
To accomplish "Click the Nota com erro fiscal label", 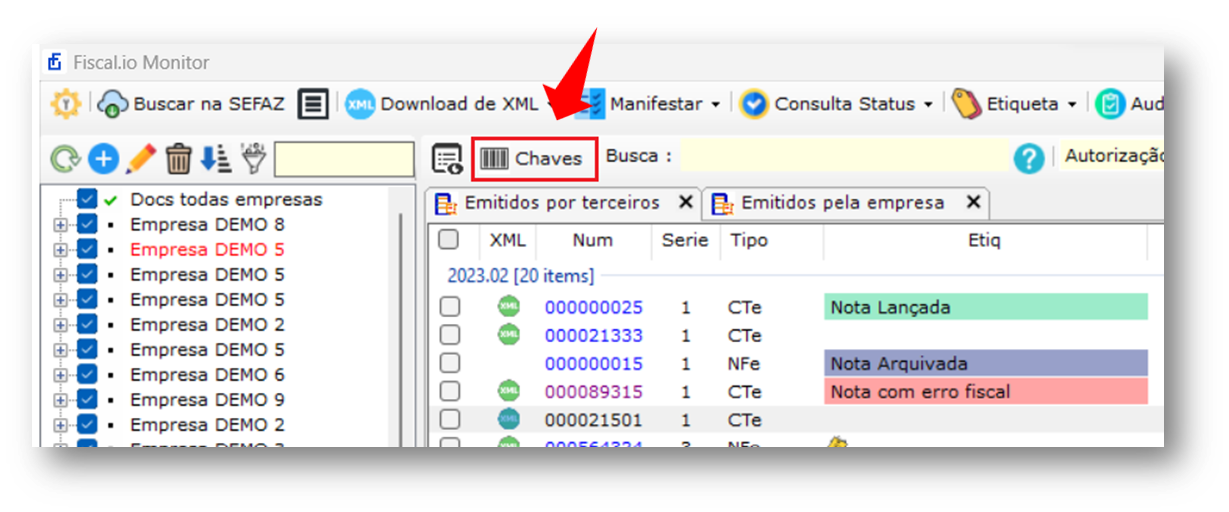I will (x=986, y=391).
